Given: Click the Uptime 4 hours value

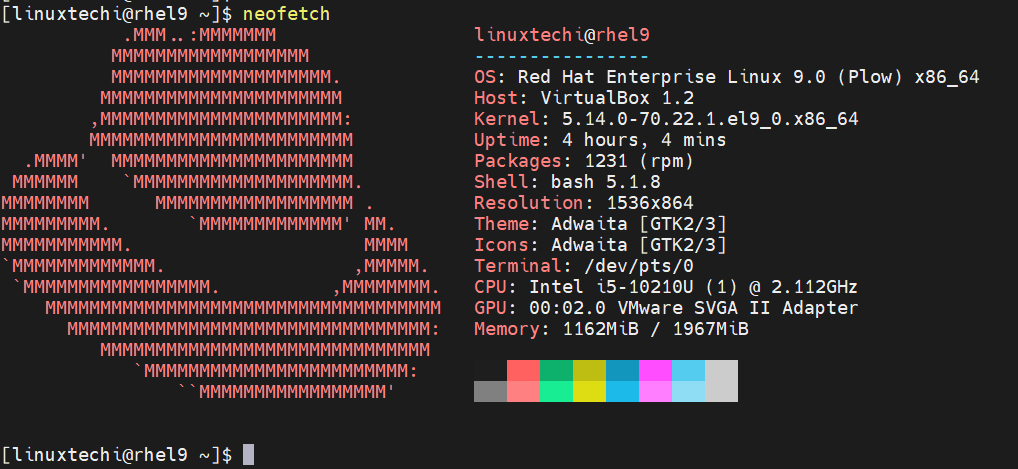Looking at the screenshot, I should coord(628,140).
